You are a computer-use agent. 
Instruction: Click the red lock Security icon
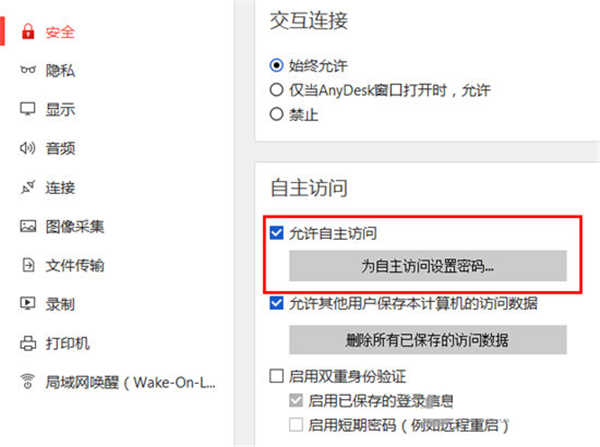pos(28,31)
